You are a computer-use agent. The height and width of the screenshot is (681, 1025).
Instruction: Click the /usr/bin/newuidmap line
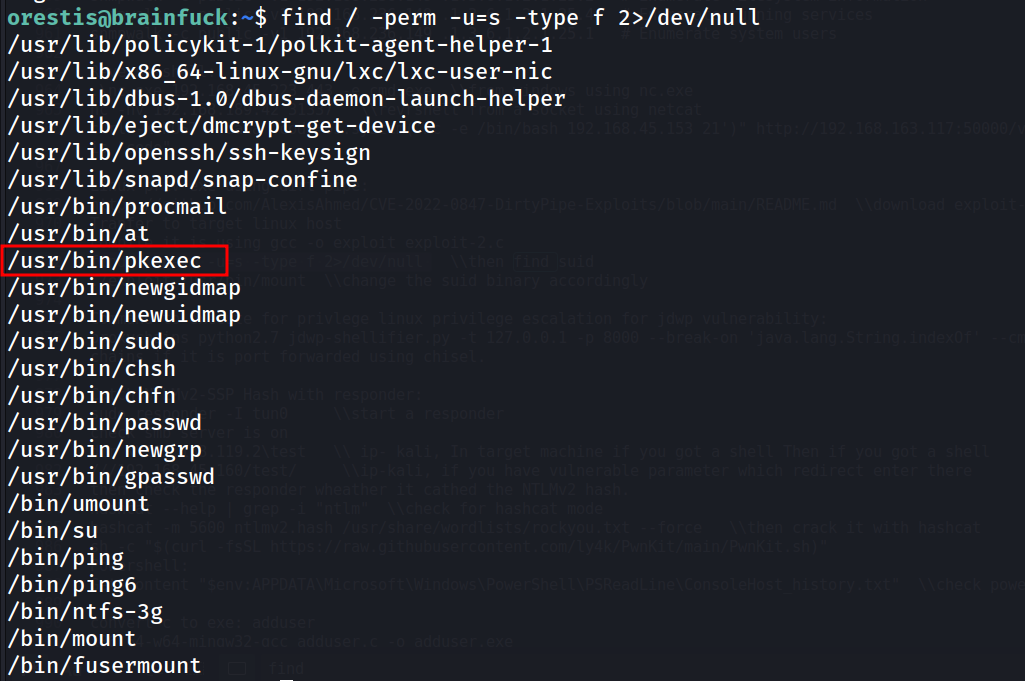point(124,315)
